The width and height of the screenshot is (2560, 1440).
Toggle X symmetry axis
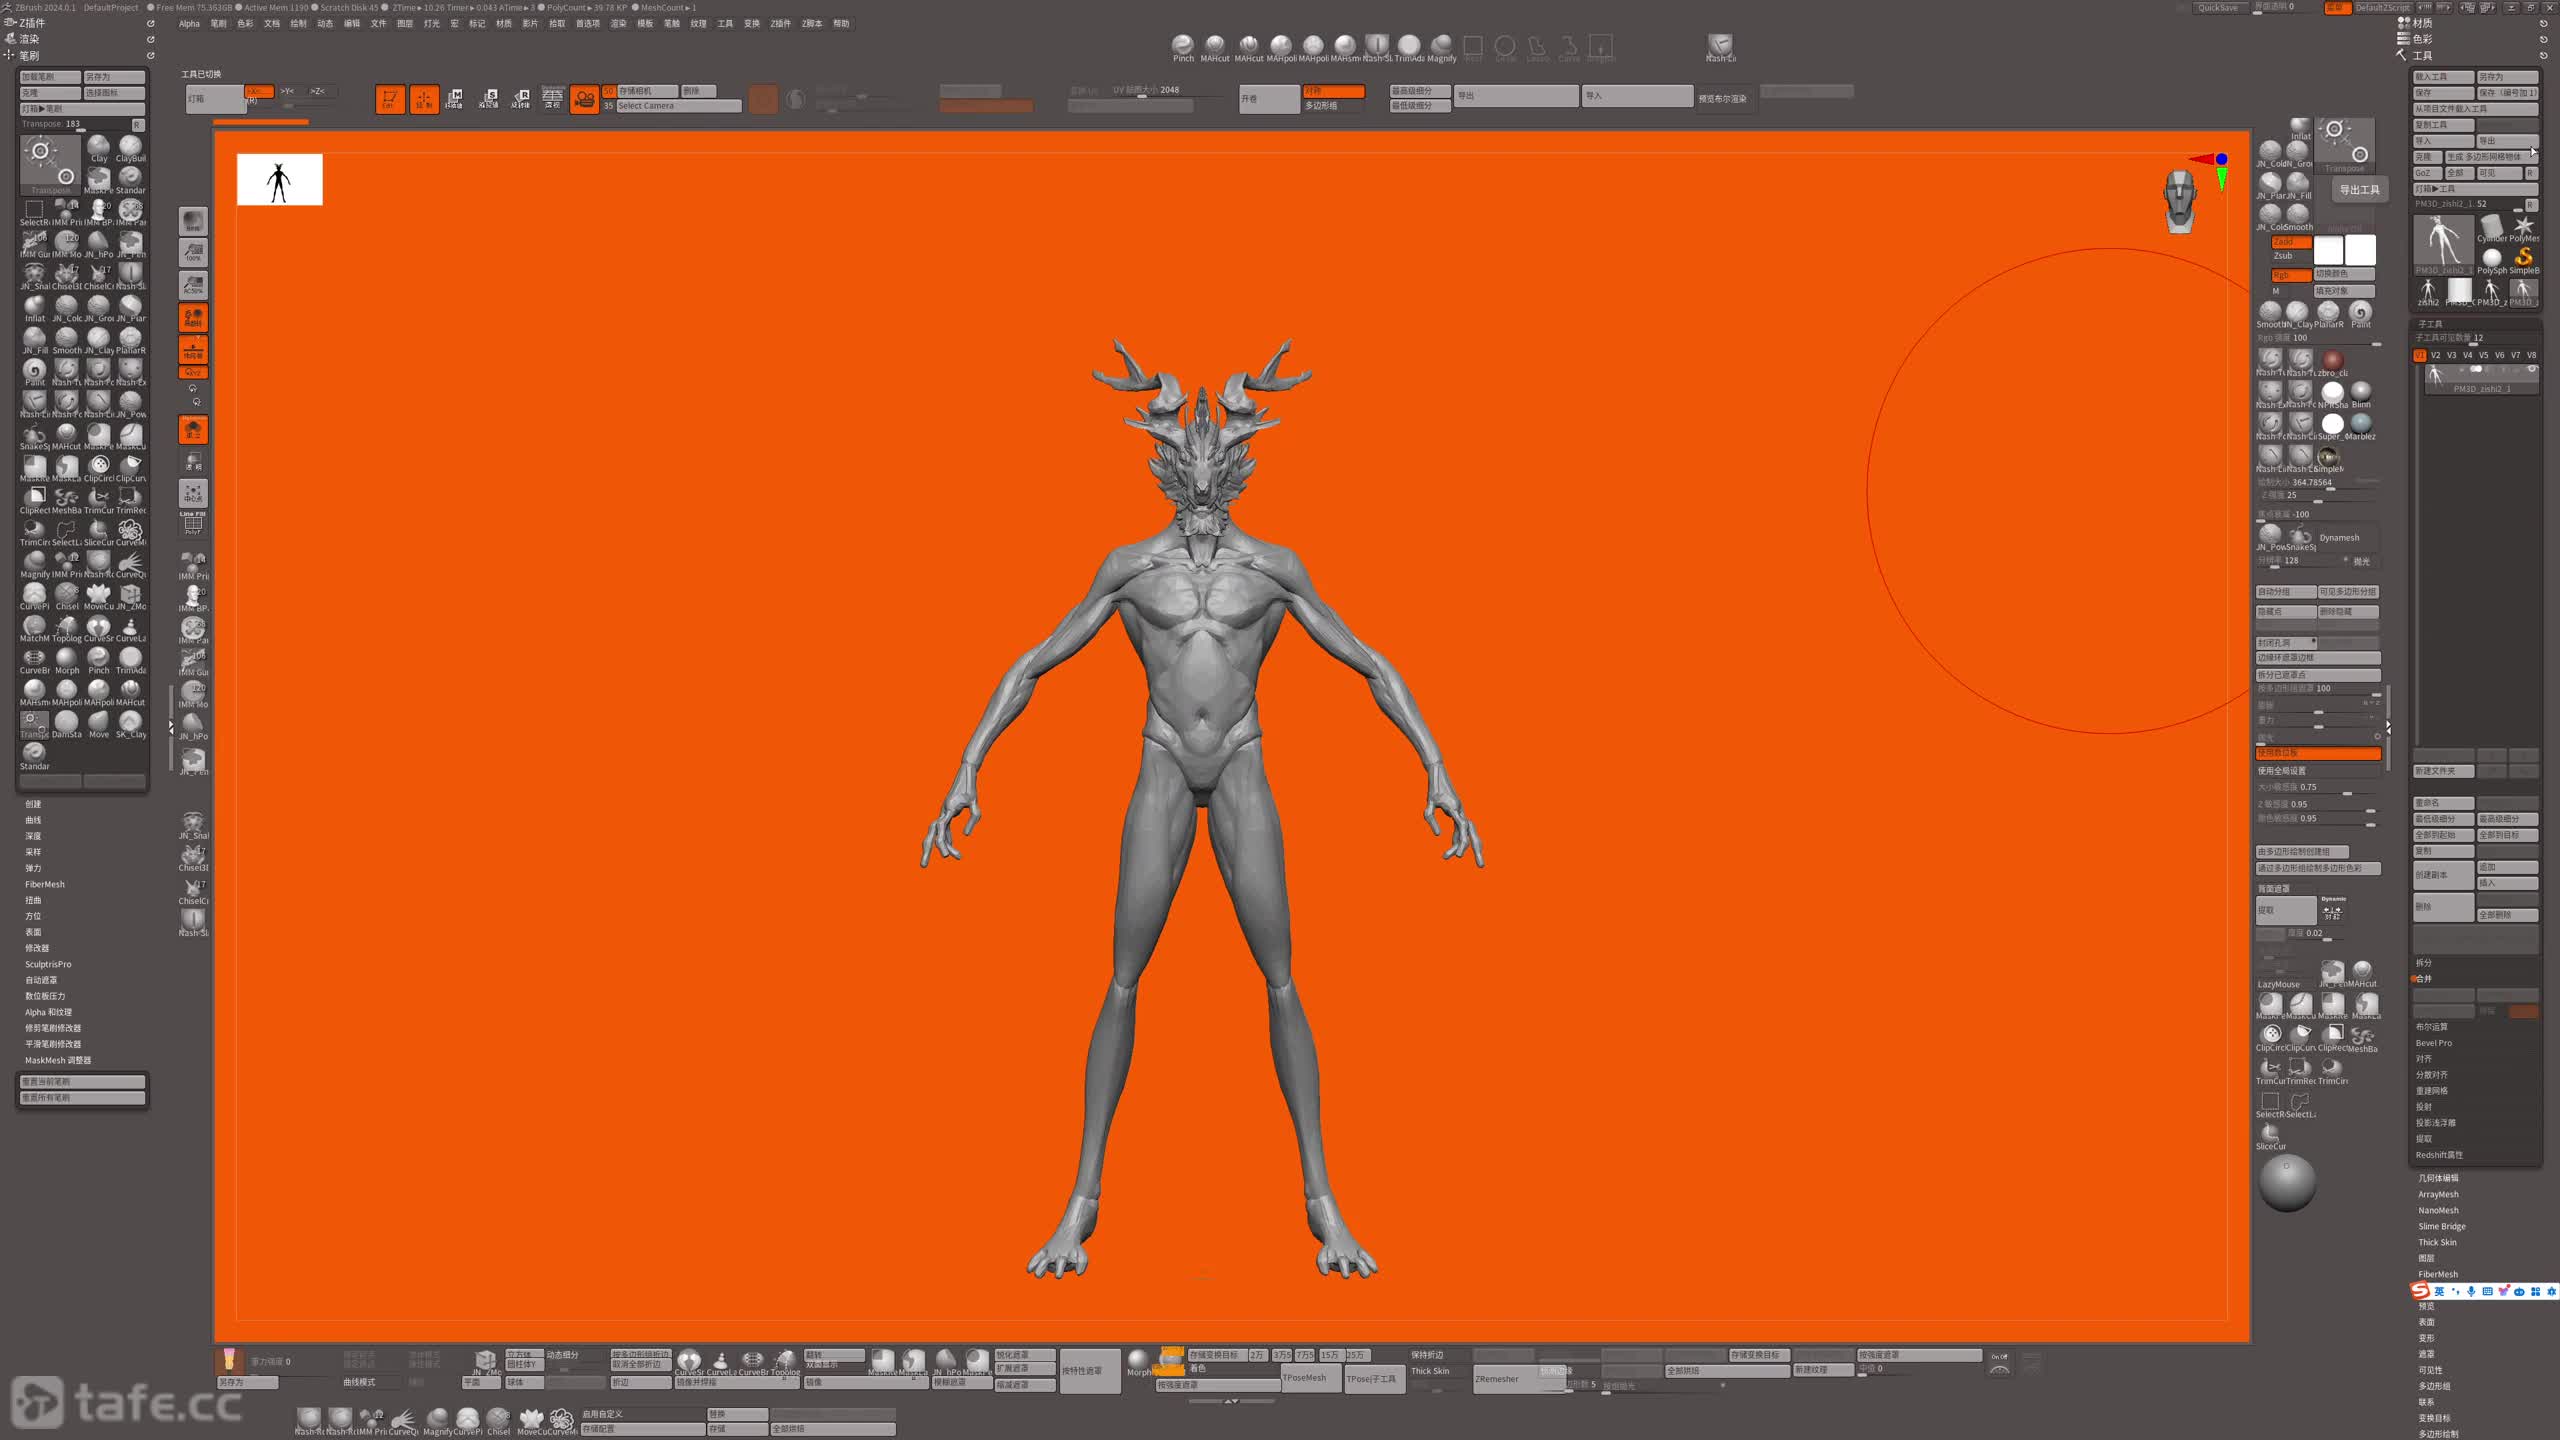tap(258, 91)
